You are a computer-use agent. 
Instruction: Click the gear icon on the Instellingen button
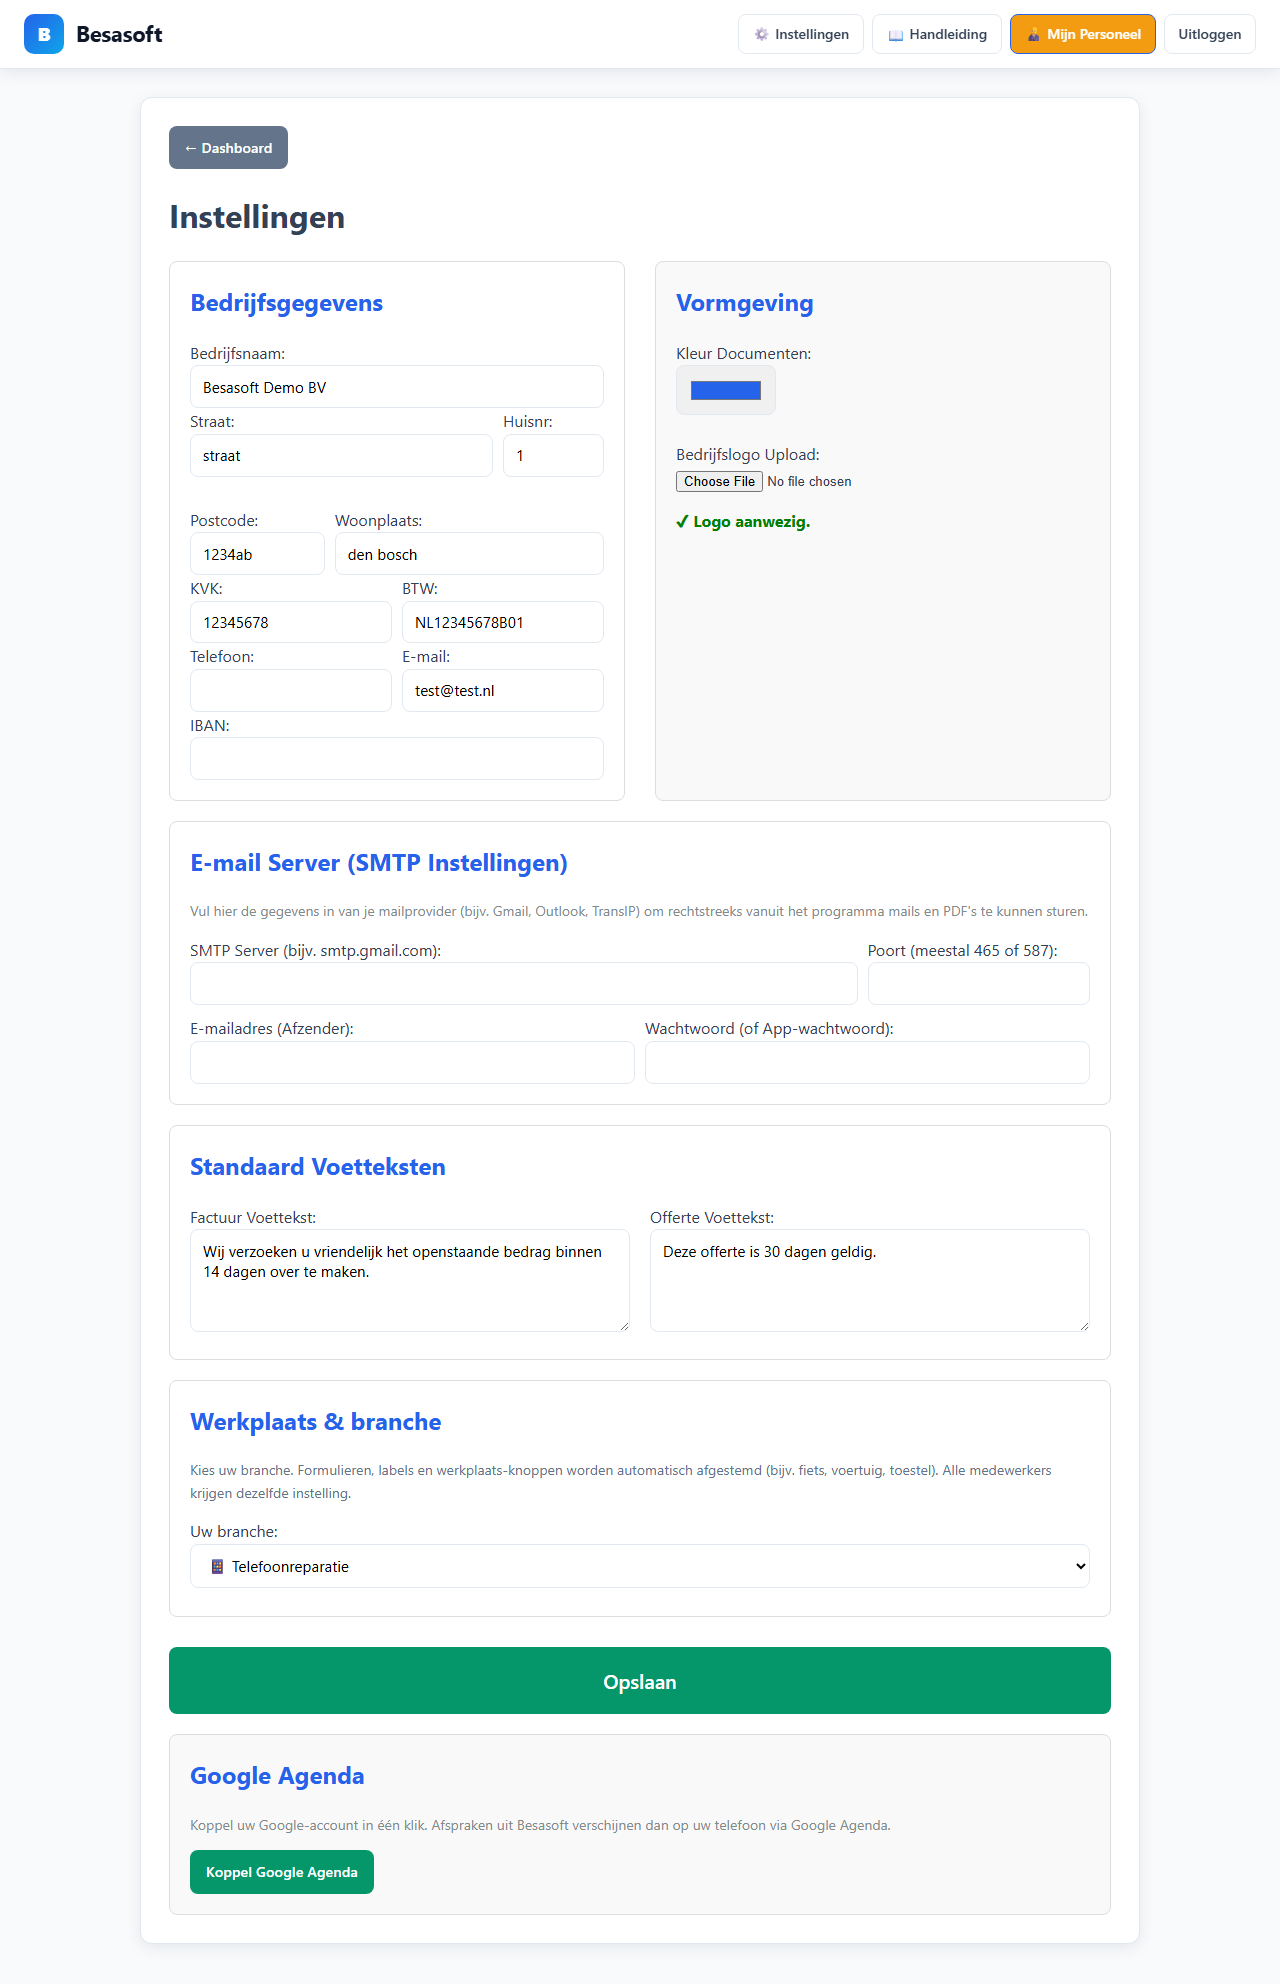pos(762,34)
